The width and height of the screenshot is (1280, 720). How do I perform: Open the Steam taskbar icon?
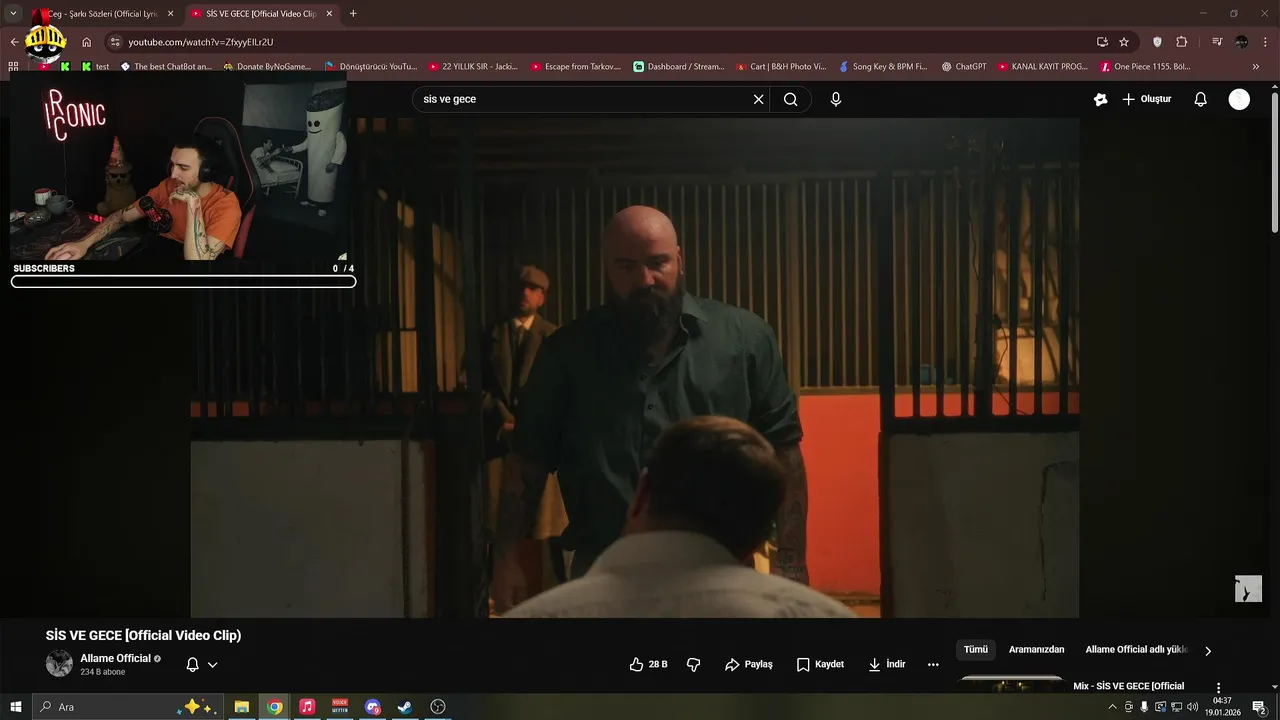[x=405, y=707]
